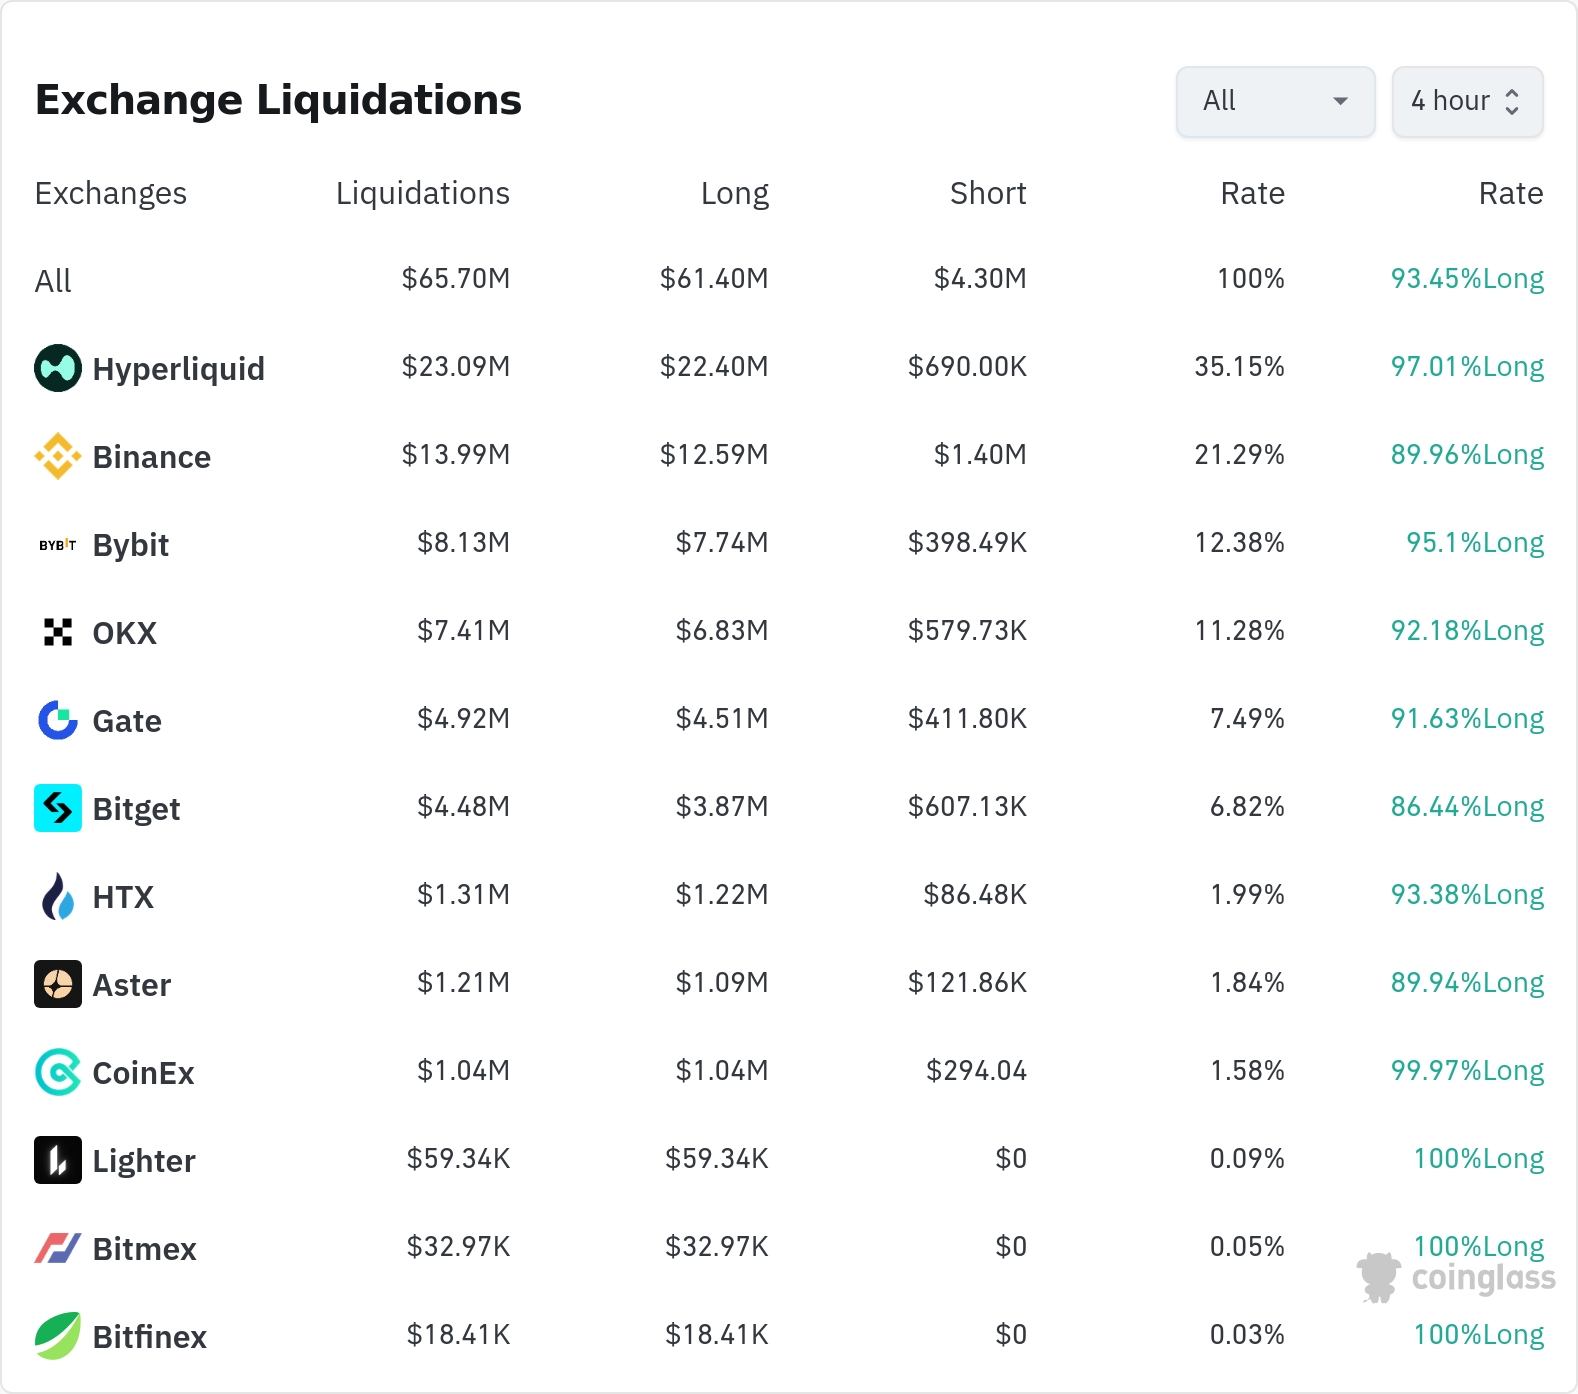Click the Bitget cyan logo icon
The width and height of the screenshot is (1578, 1394).
[58, 808]
